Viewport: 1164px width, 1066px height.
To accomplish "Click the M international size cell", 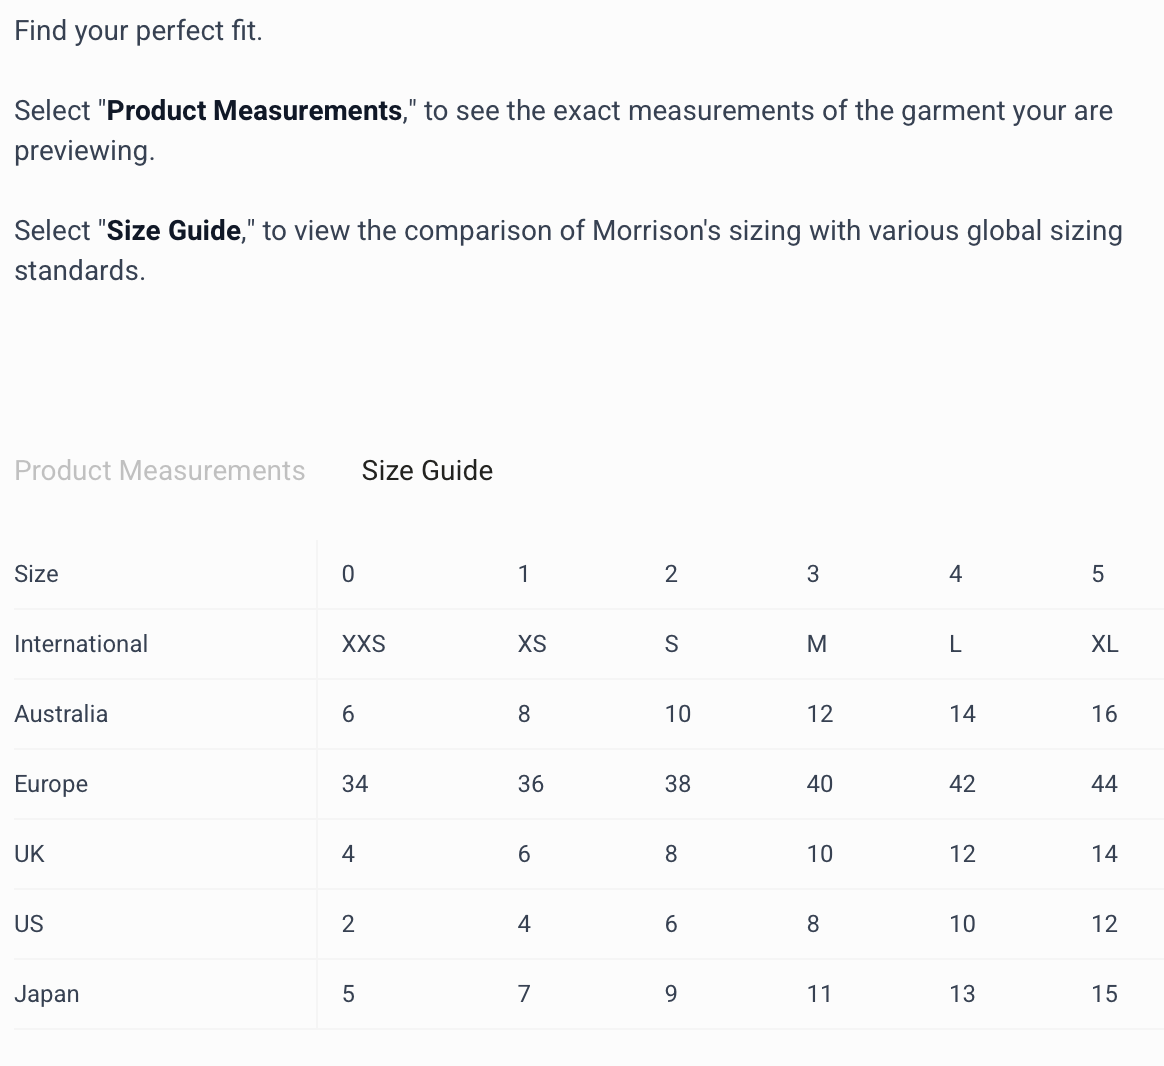I will 817,644.
